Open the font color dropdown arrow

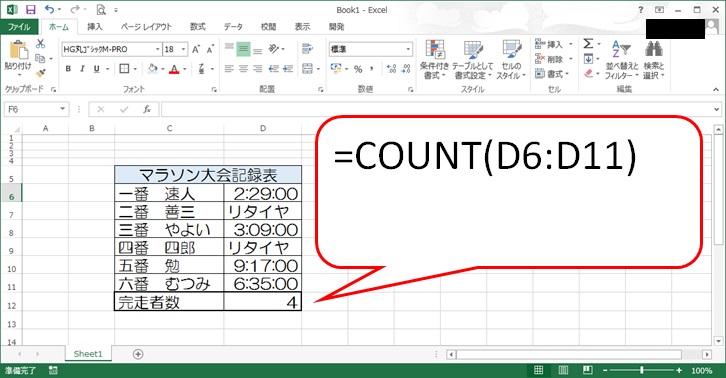tap(184, 69)
